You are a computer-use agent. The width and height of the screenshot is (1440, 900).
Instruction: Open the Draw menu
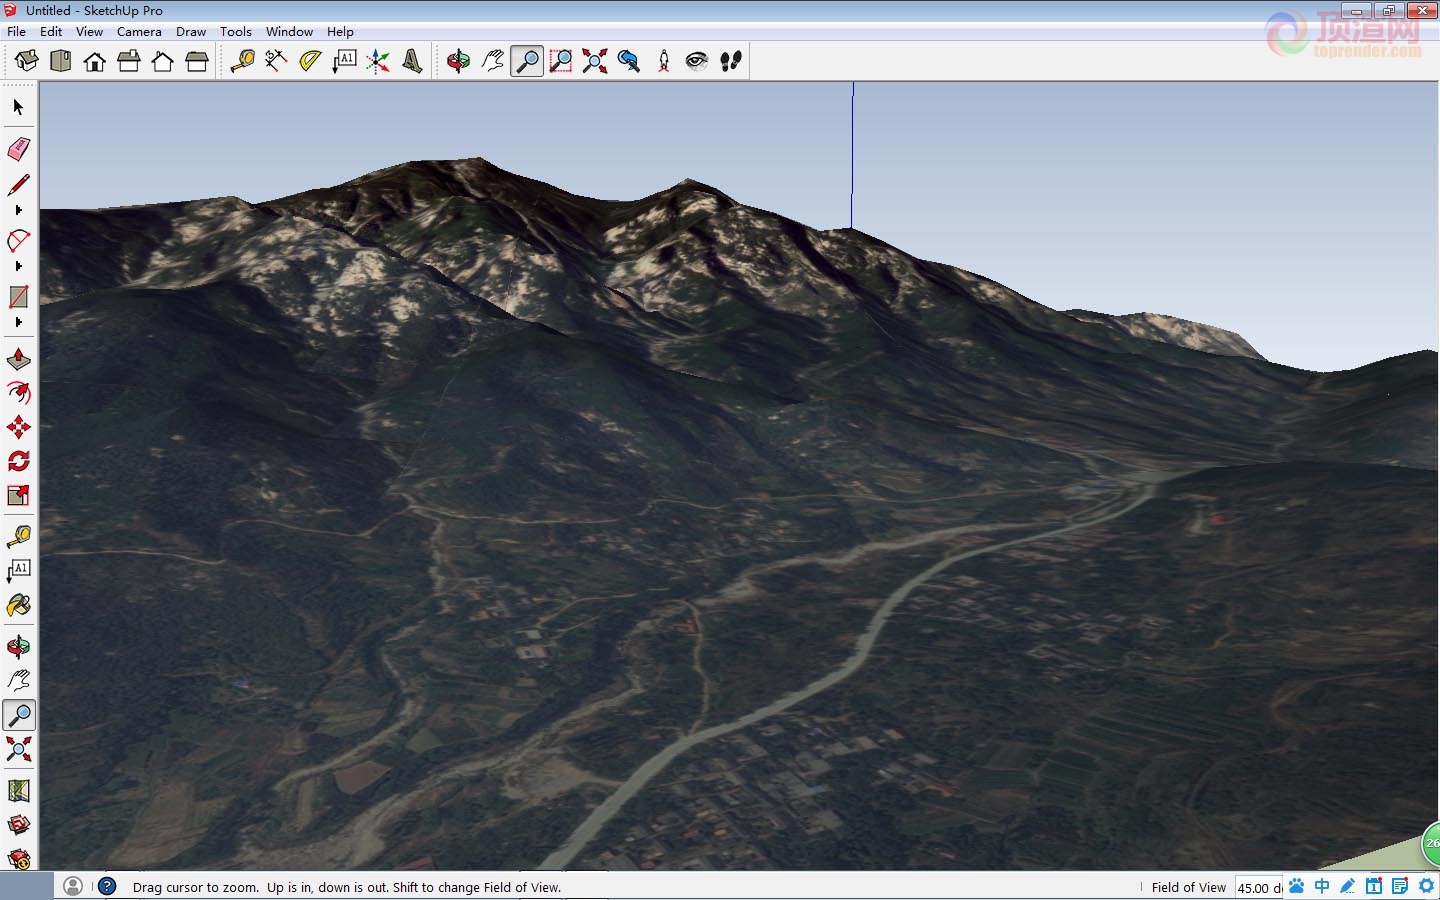click(191, 31)
